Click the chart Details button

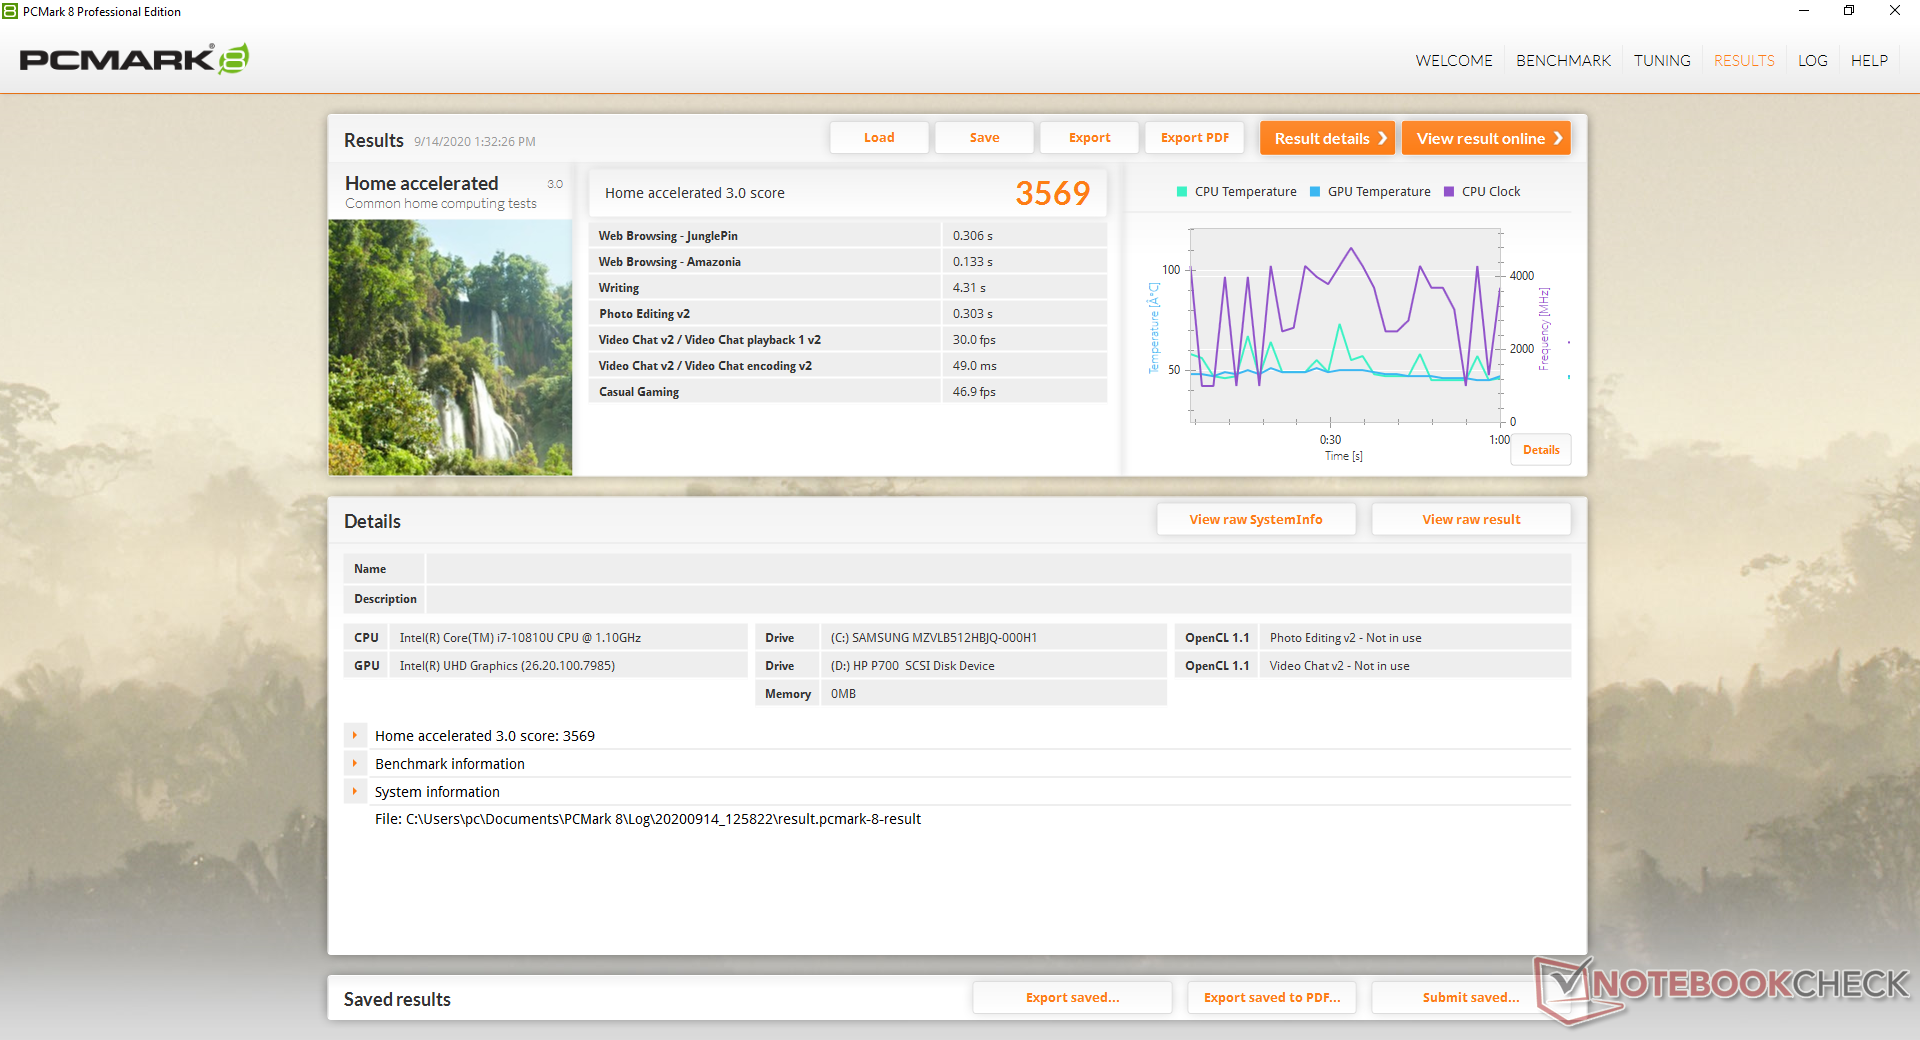(x=1541, y=450)
